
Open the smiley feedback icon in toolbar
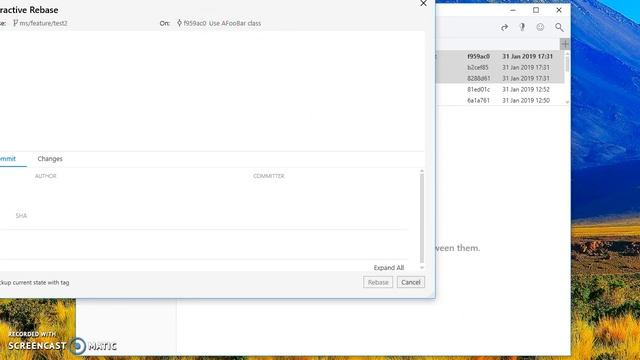pos(540,27)
